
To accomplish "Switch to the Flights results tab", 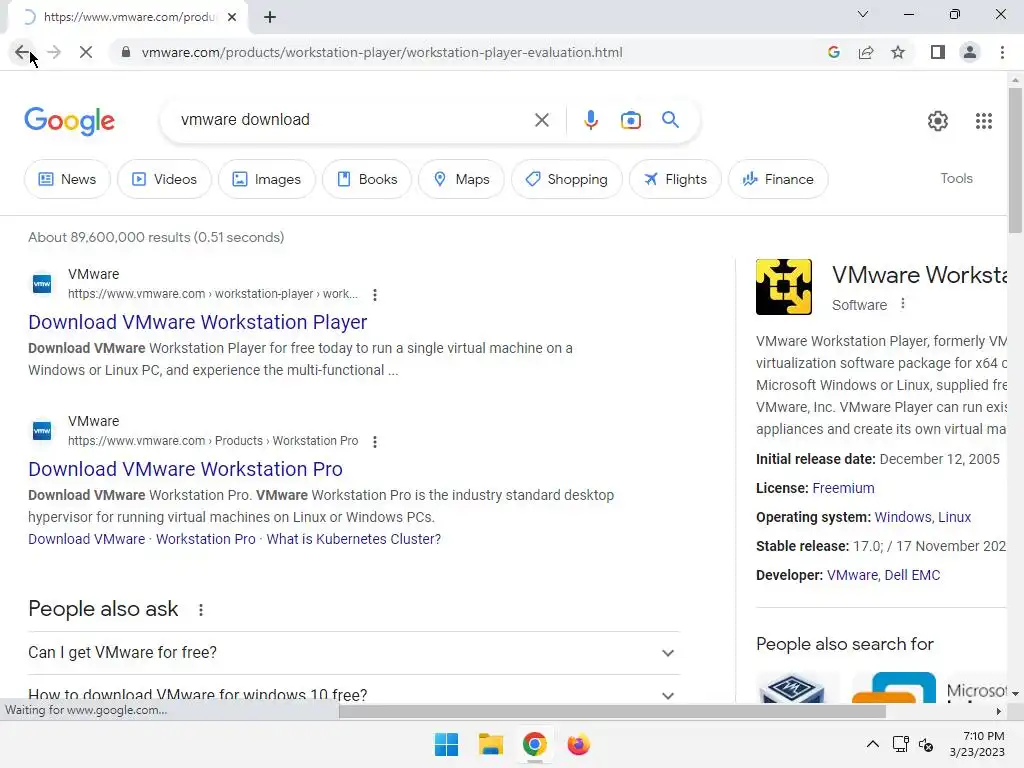I will [x=675, y=179].
